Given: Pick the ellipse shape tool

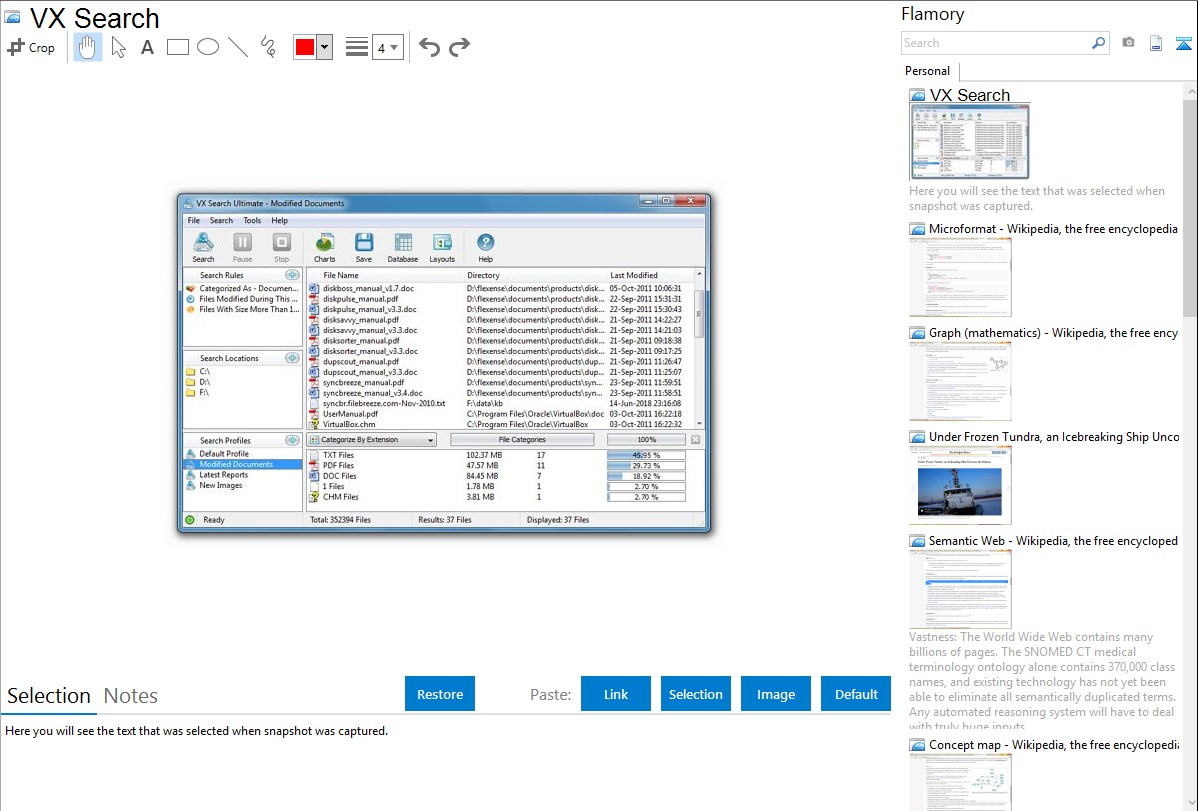Looking at the screenshot, I should pyautogui.click(x=208, y=47).
